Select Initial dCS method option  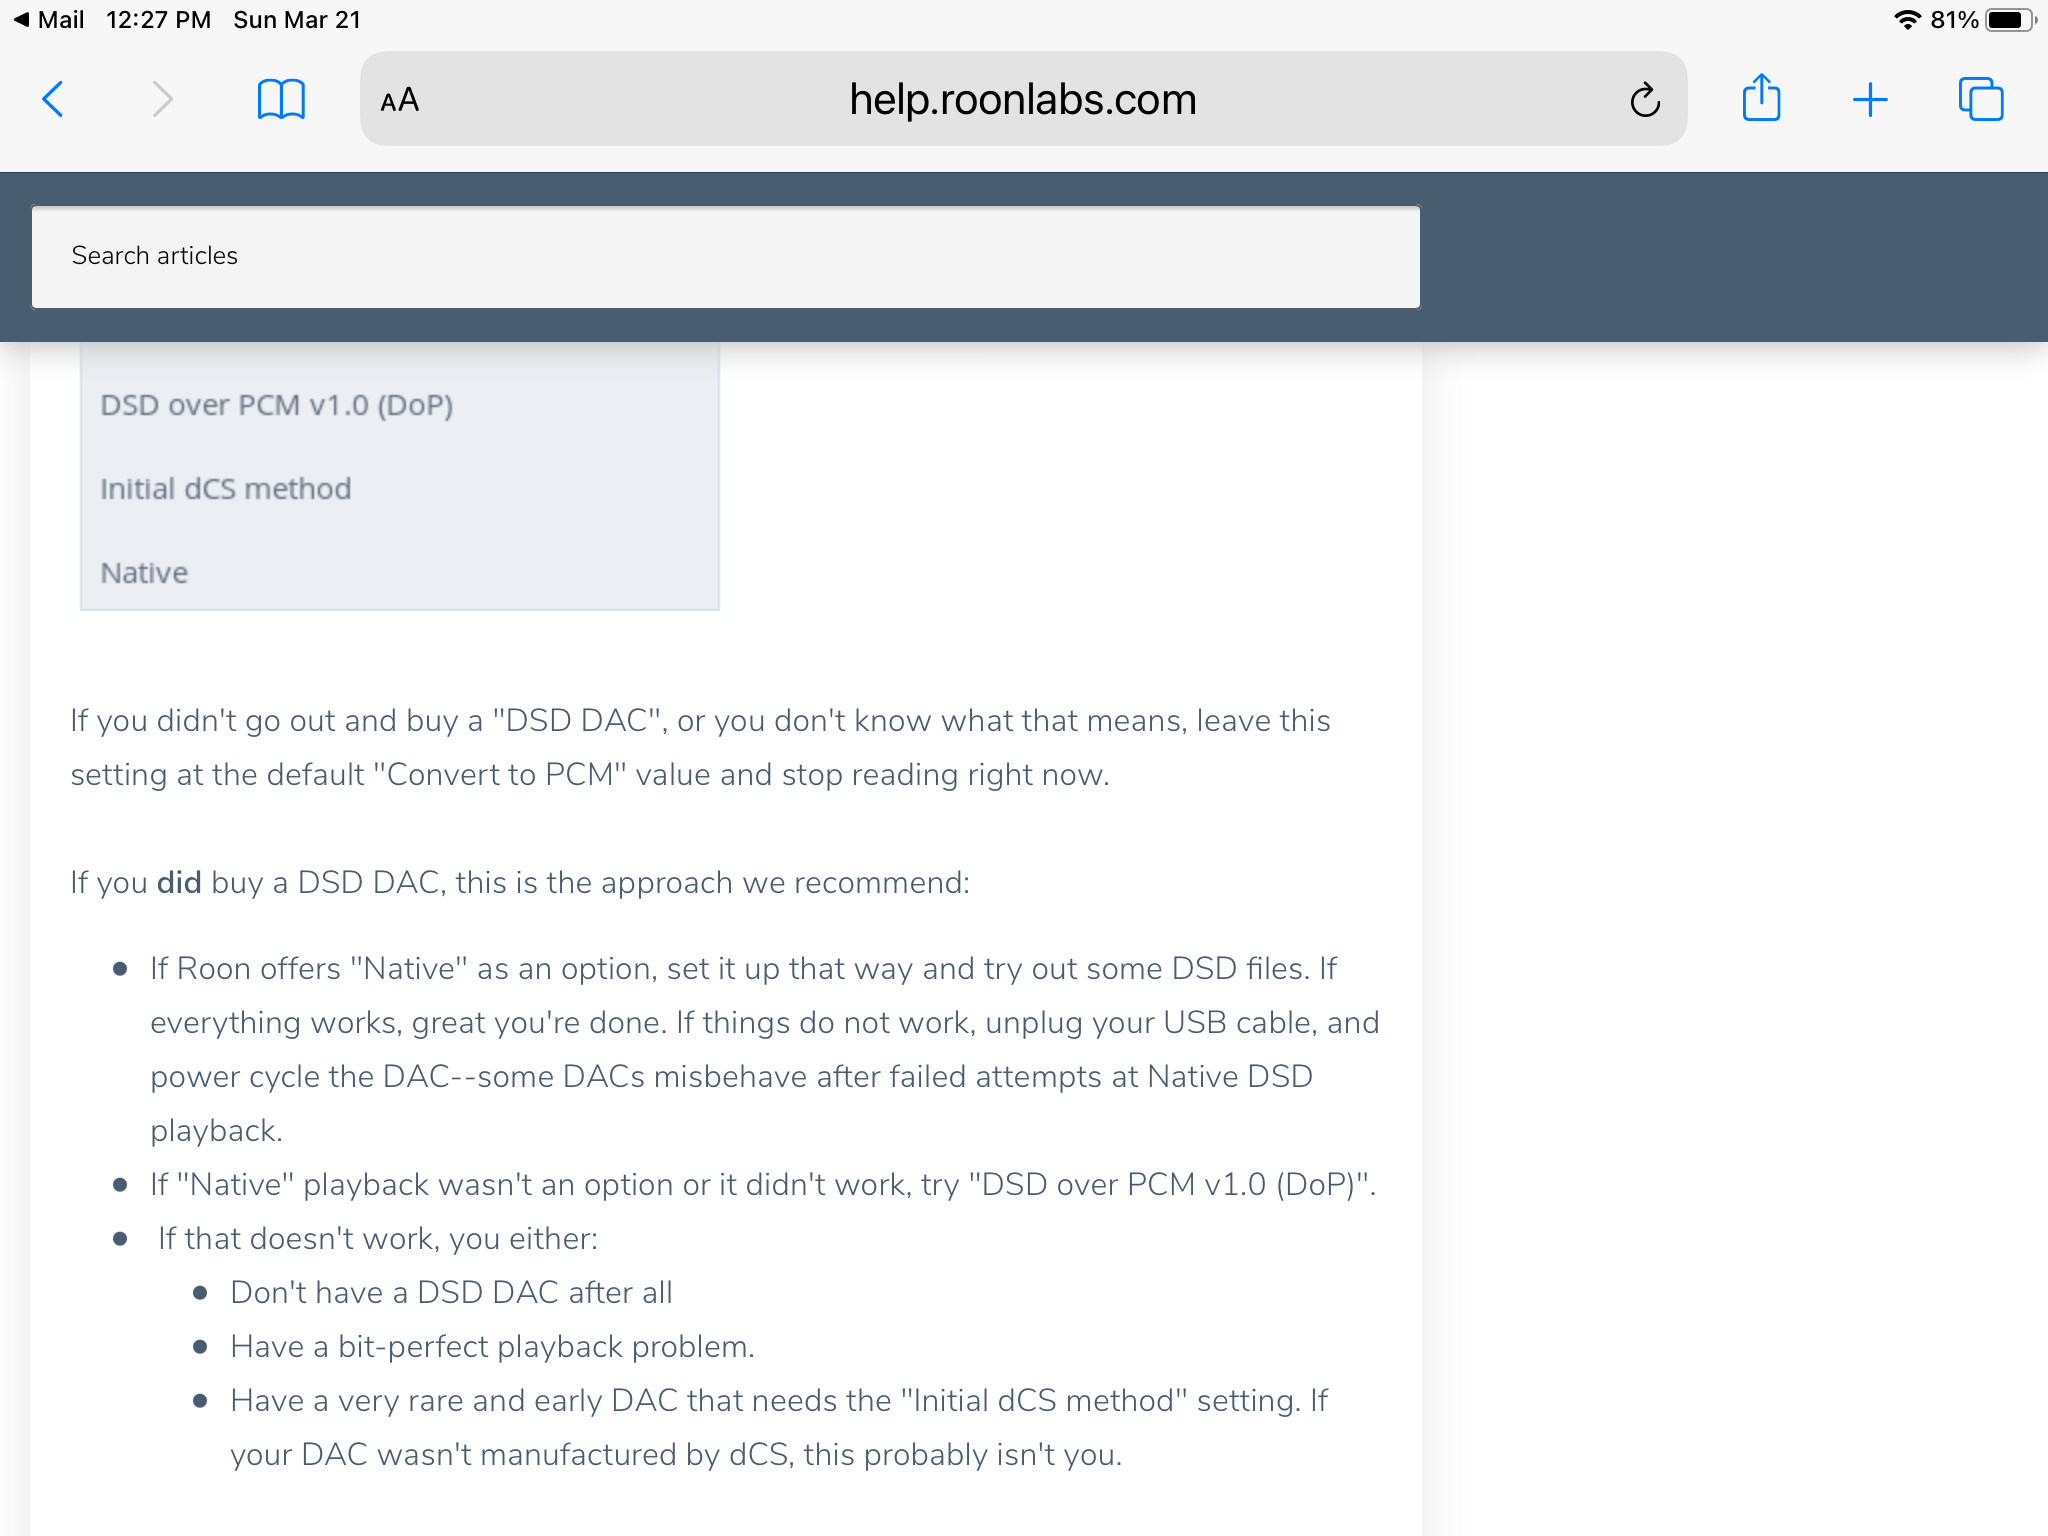[226, 489]
